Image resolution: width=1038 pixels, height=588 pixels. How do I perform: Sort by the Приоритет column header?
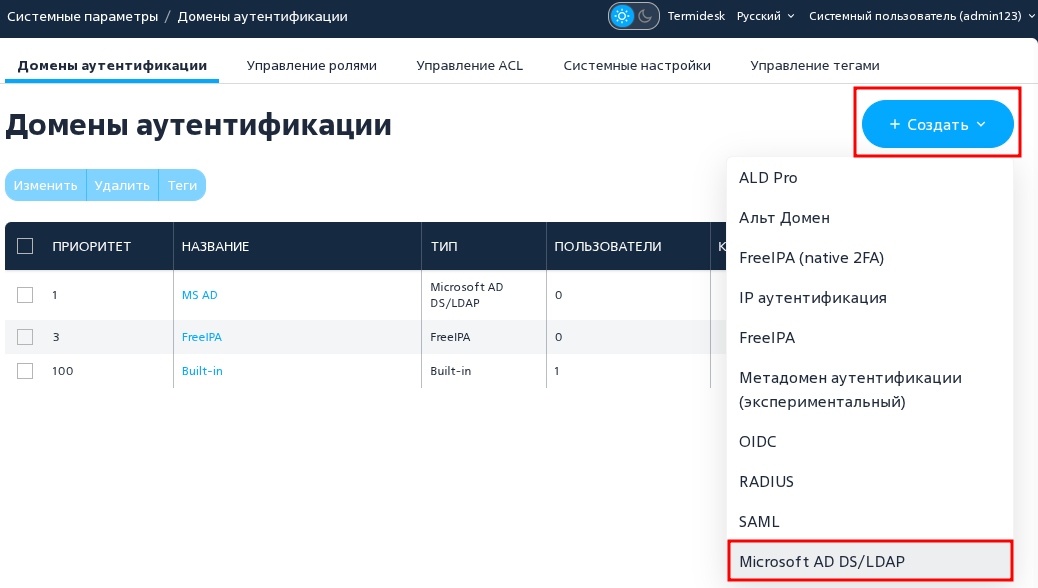[91, 246]
